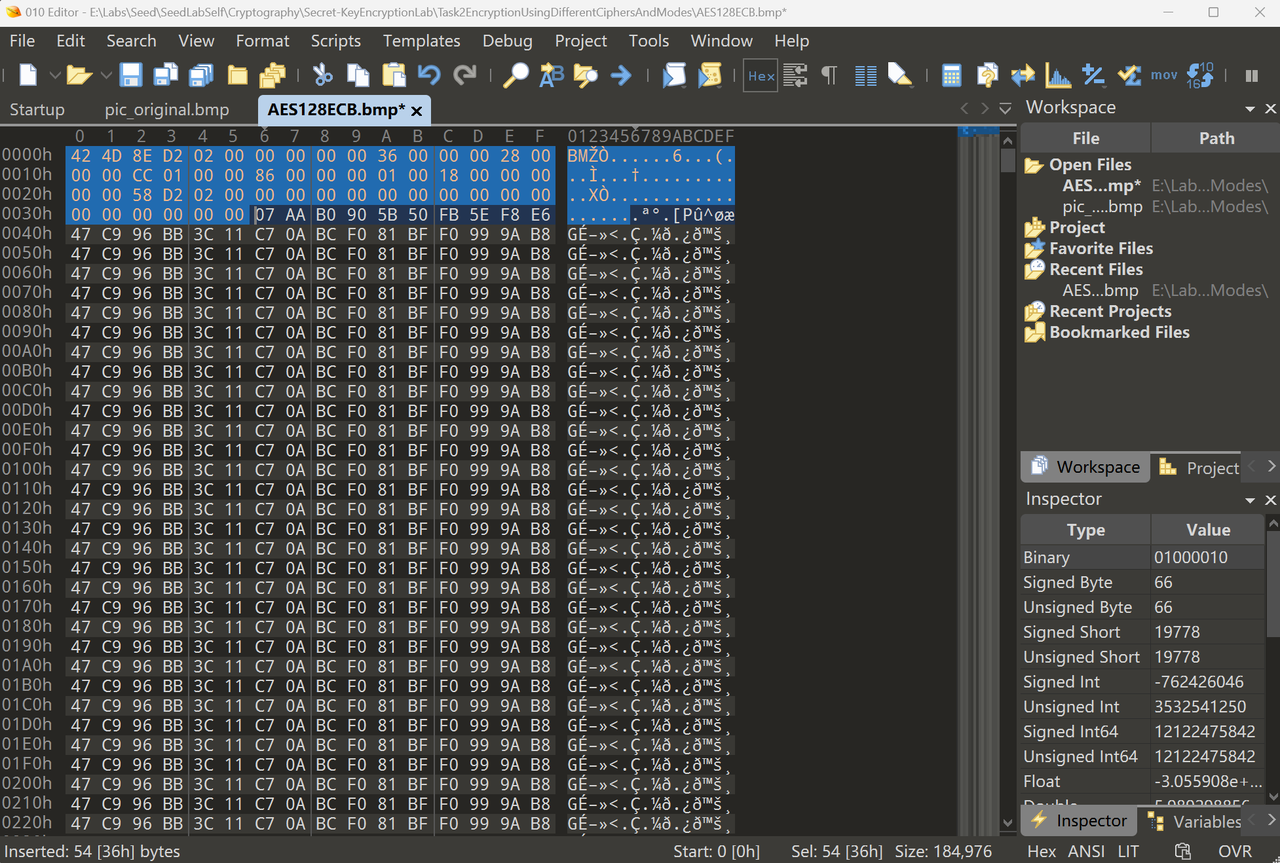The height and width of the screenshot is (863, 1280).
Task: Close the Inspector panel
Action: pyautogui.click(x=1271, y=499)
